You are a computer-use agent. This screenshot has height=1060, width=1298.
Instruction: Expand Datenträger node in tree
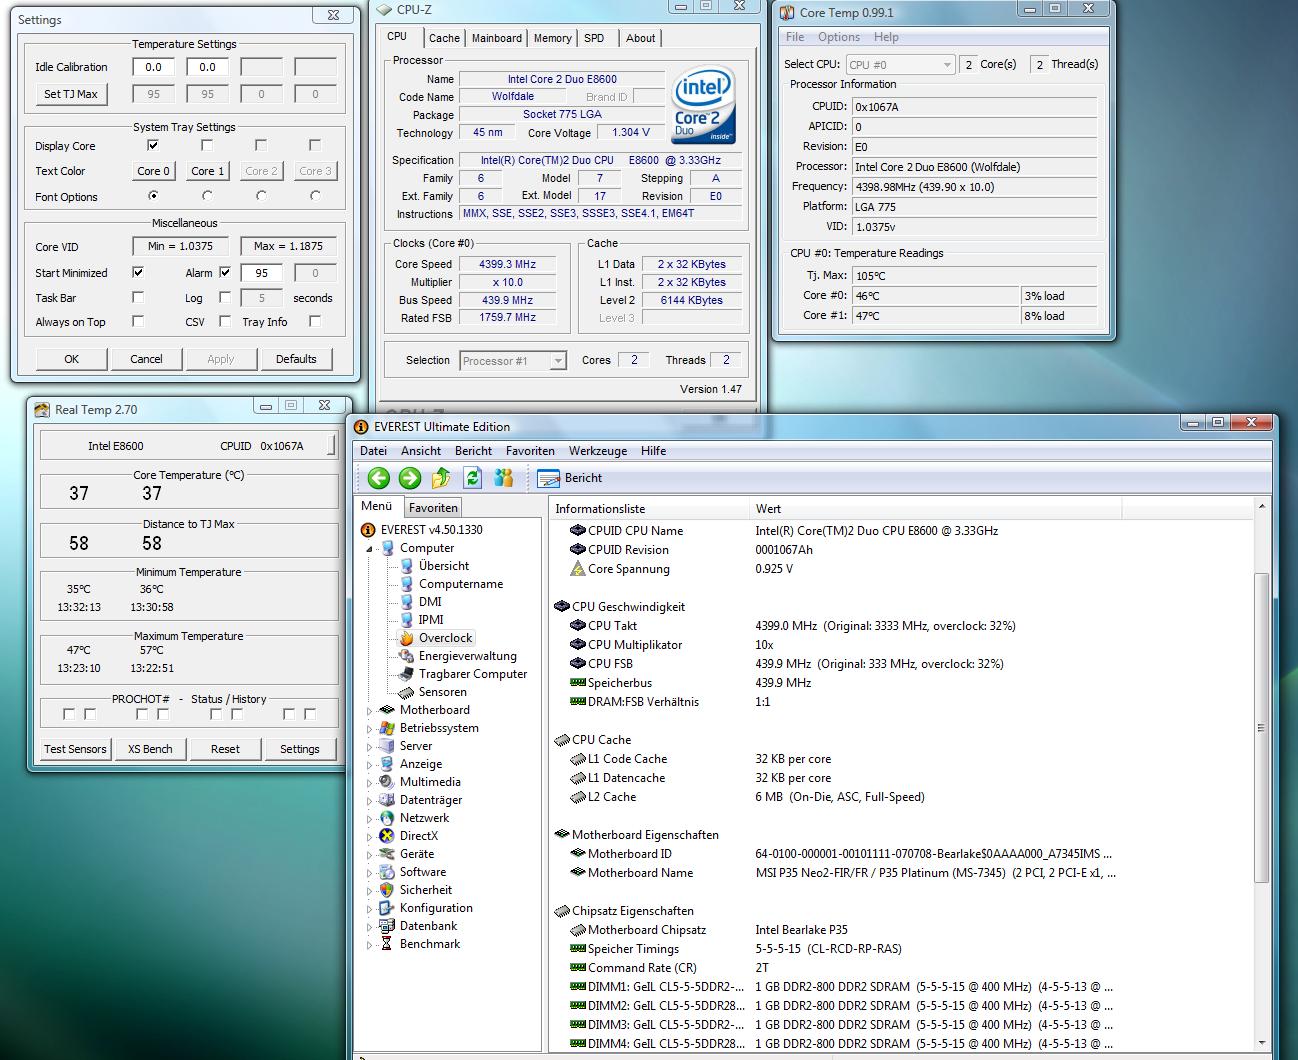tap(369, 801)
